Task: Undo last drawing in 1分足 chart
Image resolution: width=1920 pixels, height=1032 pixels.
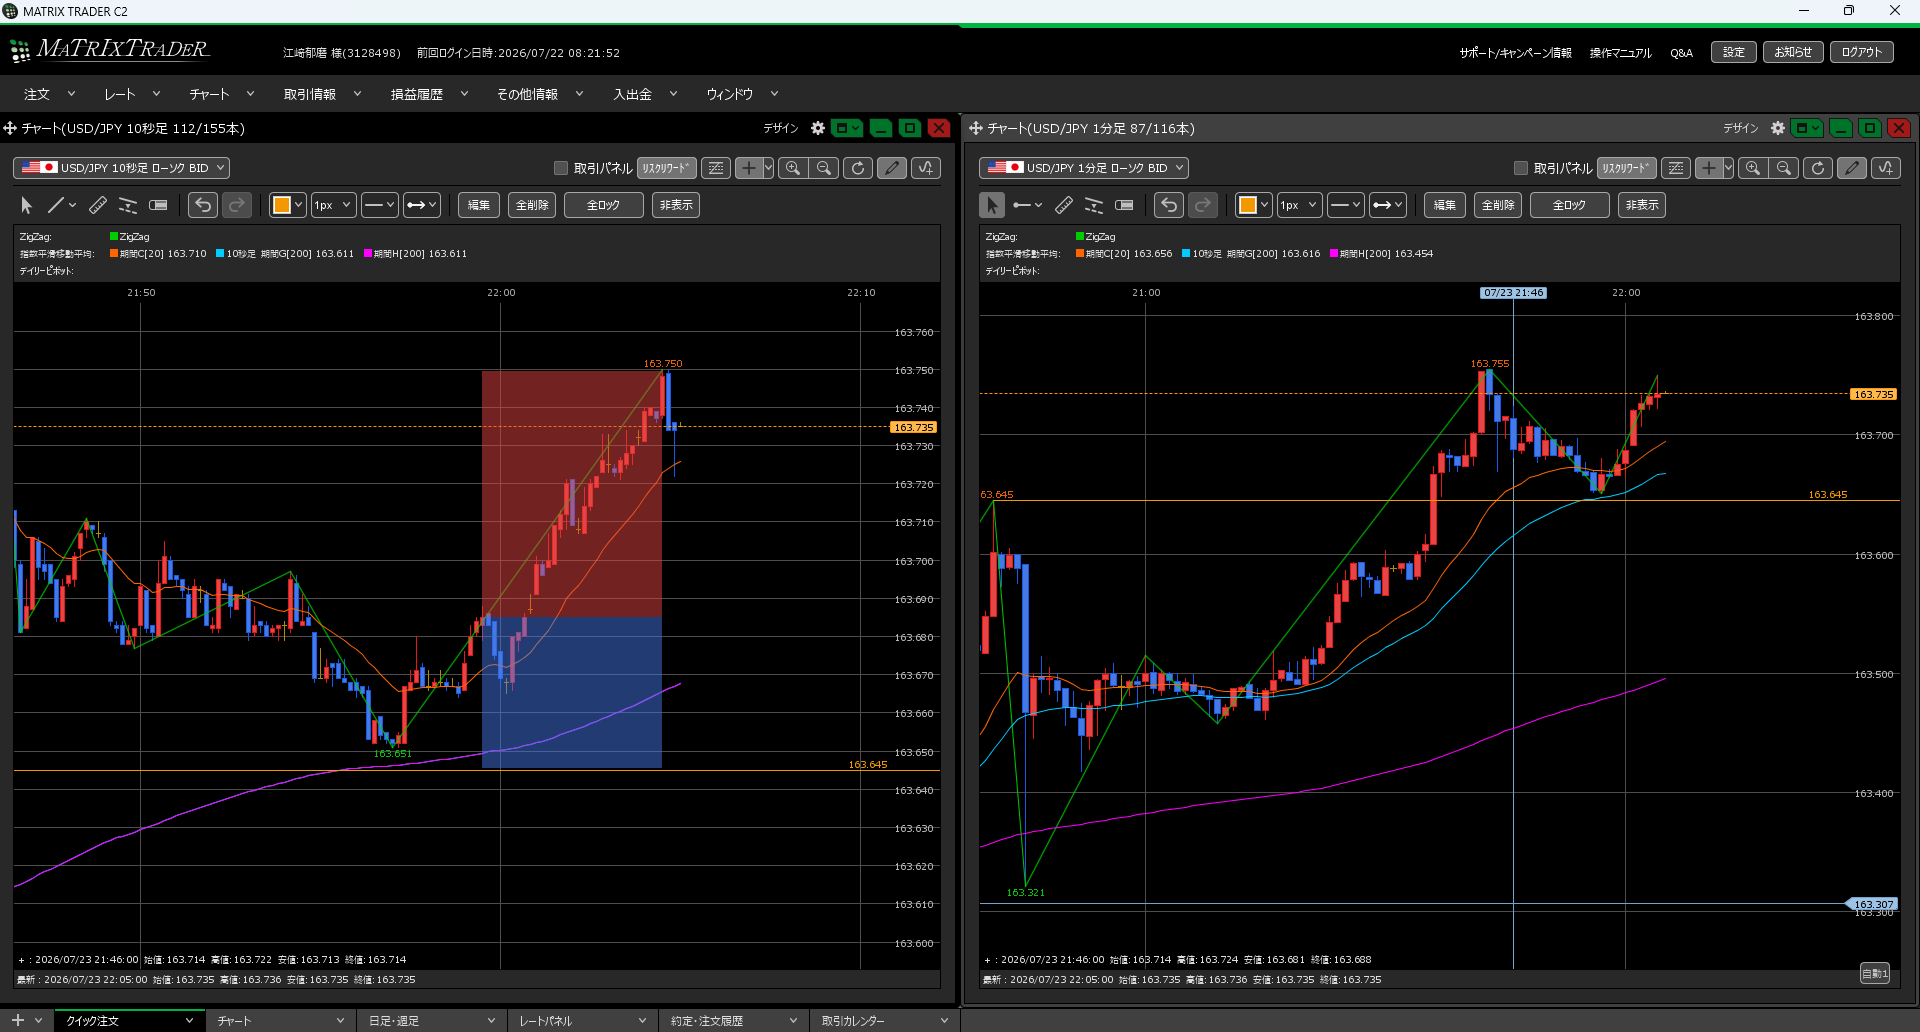Action: pos(1169,205)
